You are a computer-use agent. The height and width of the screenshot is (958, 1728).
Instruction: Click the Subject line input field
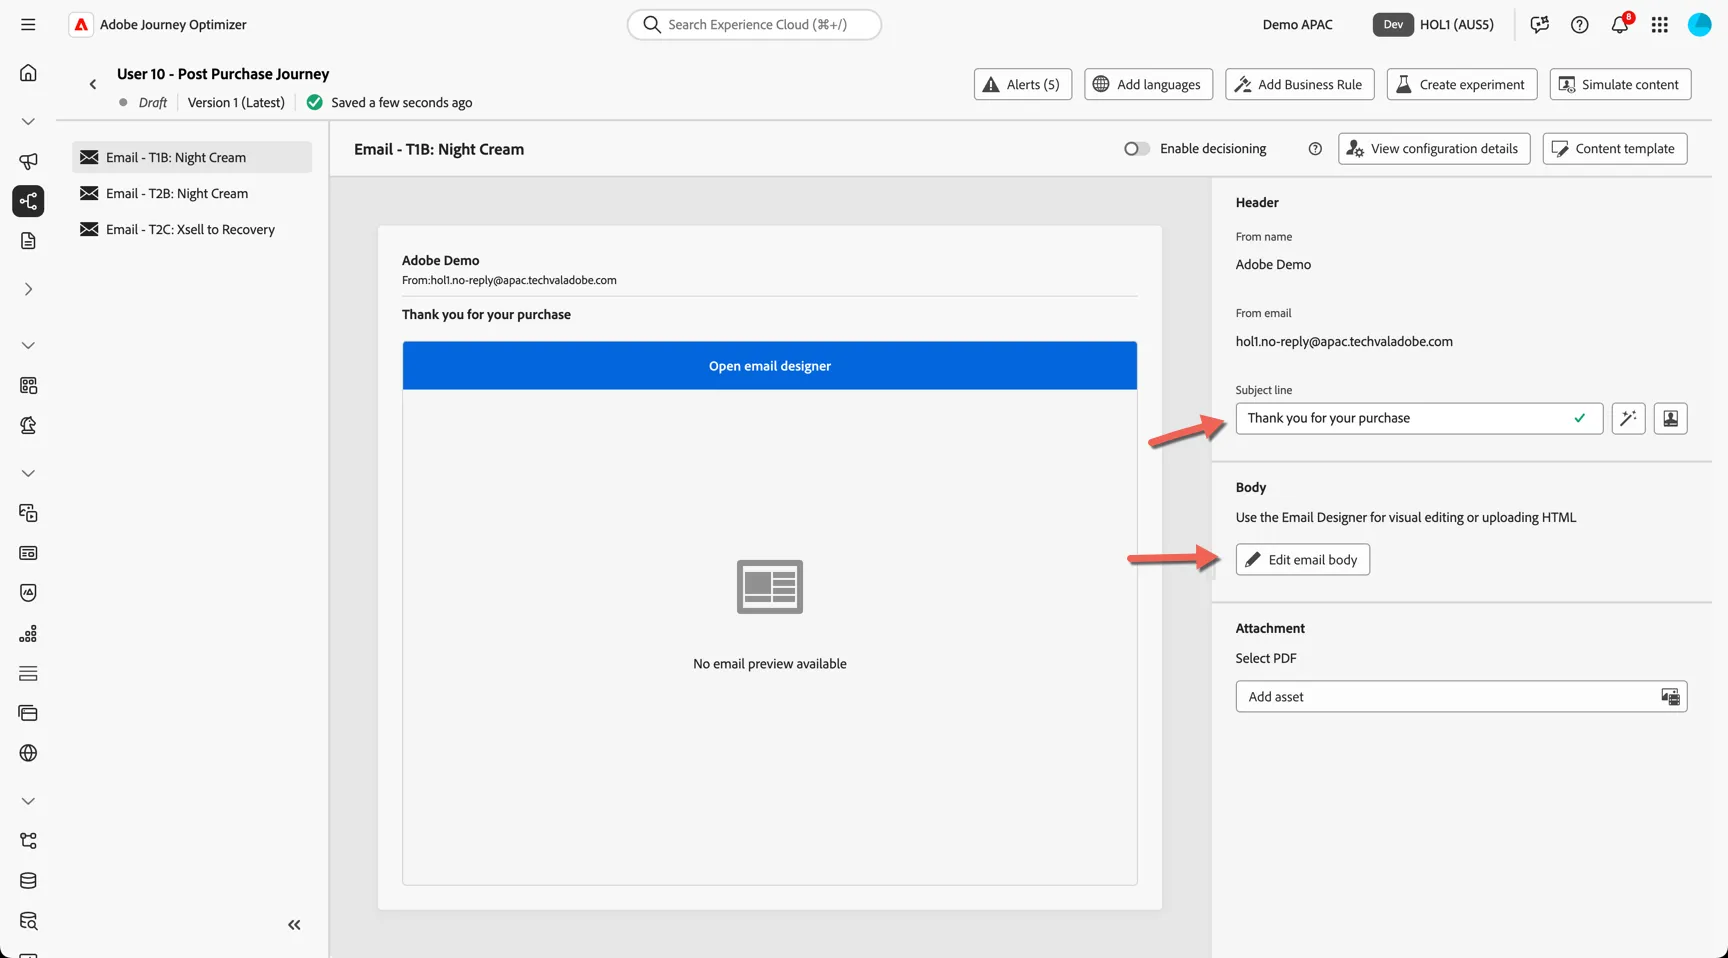pos(1419,418)
